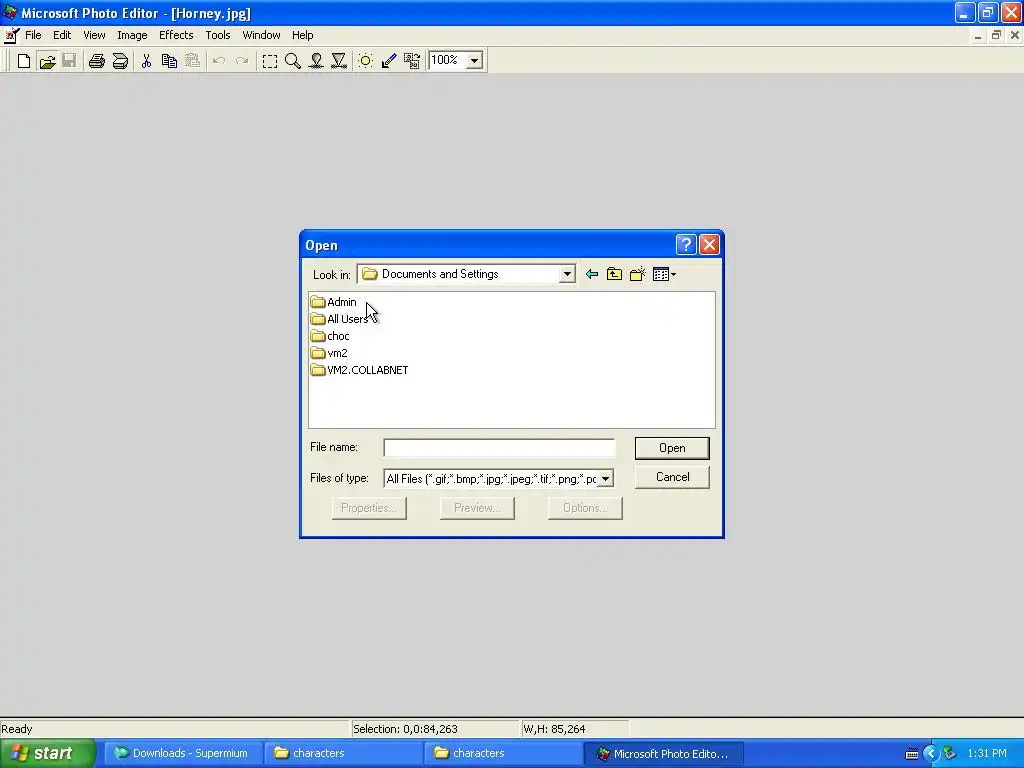Click the keyboard tray icon
Viewport: 1024px width, 768px height.
click(x=912, y=754)
